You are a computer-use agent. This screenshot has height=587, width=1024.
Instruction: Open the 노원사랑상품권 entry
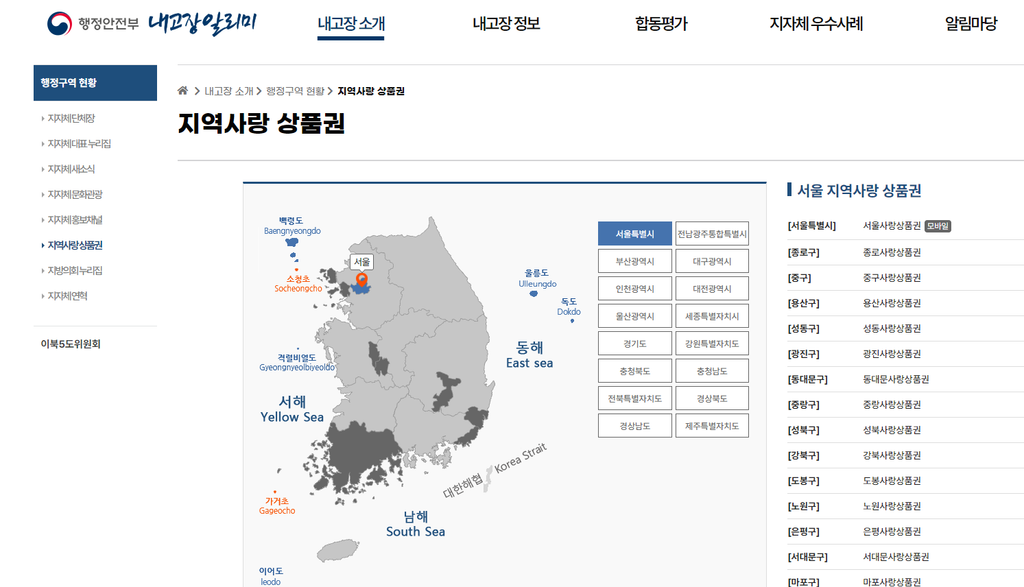(x=891, y=506)
